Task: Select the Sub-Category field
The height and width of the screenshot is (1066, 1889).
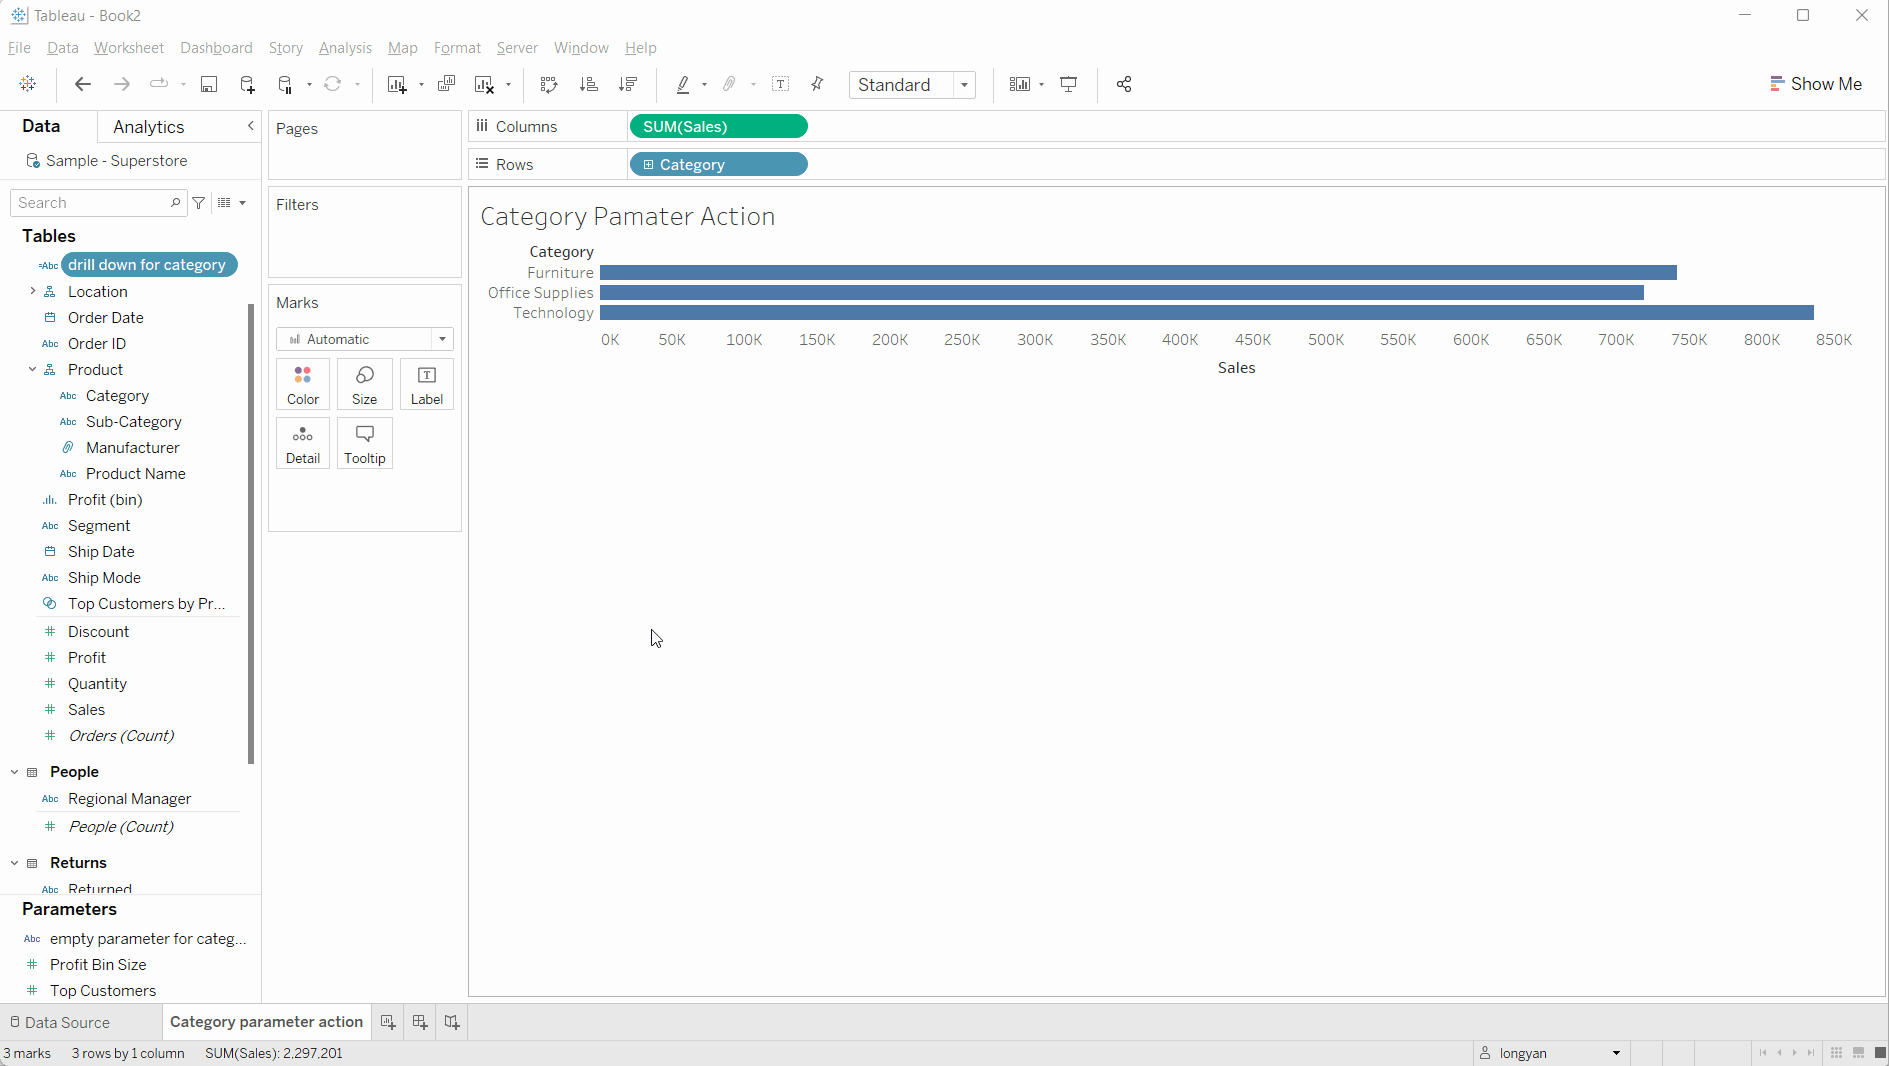Action: tap(133, 422)
